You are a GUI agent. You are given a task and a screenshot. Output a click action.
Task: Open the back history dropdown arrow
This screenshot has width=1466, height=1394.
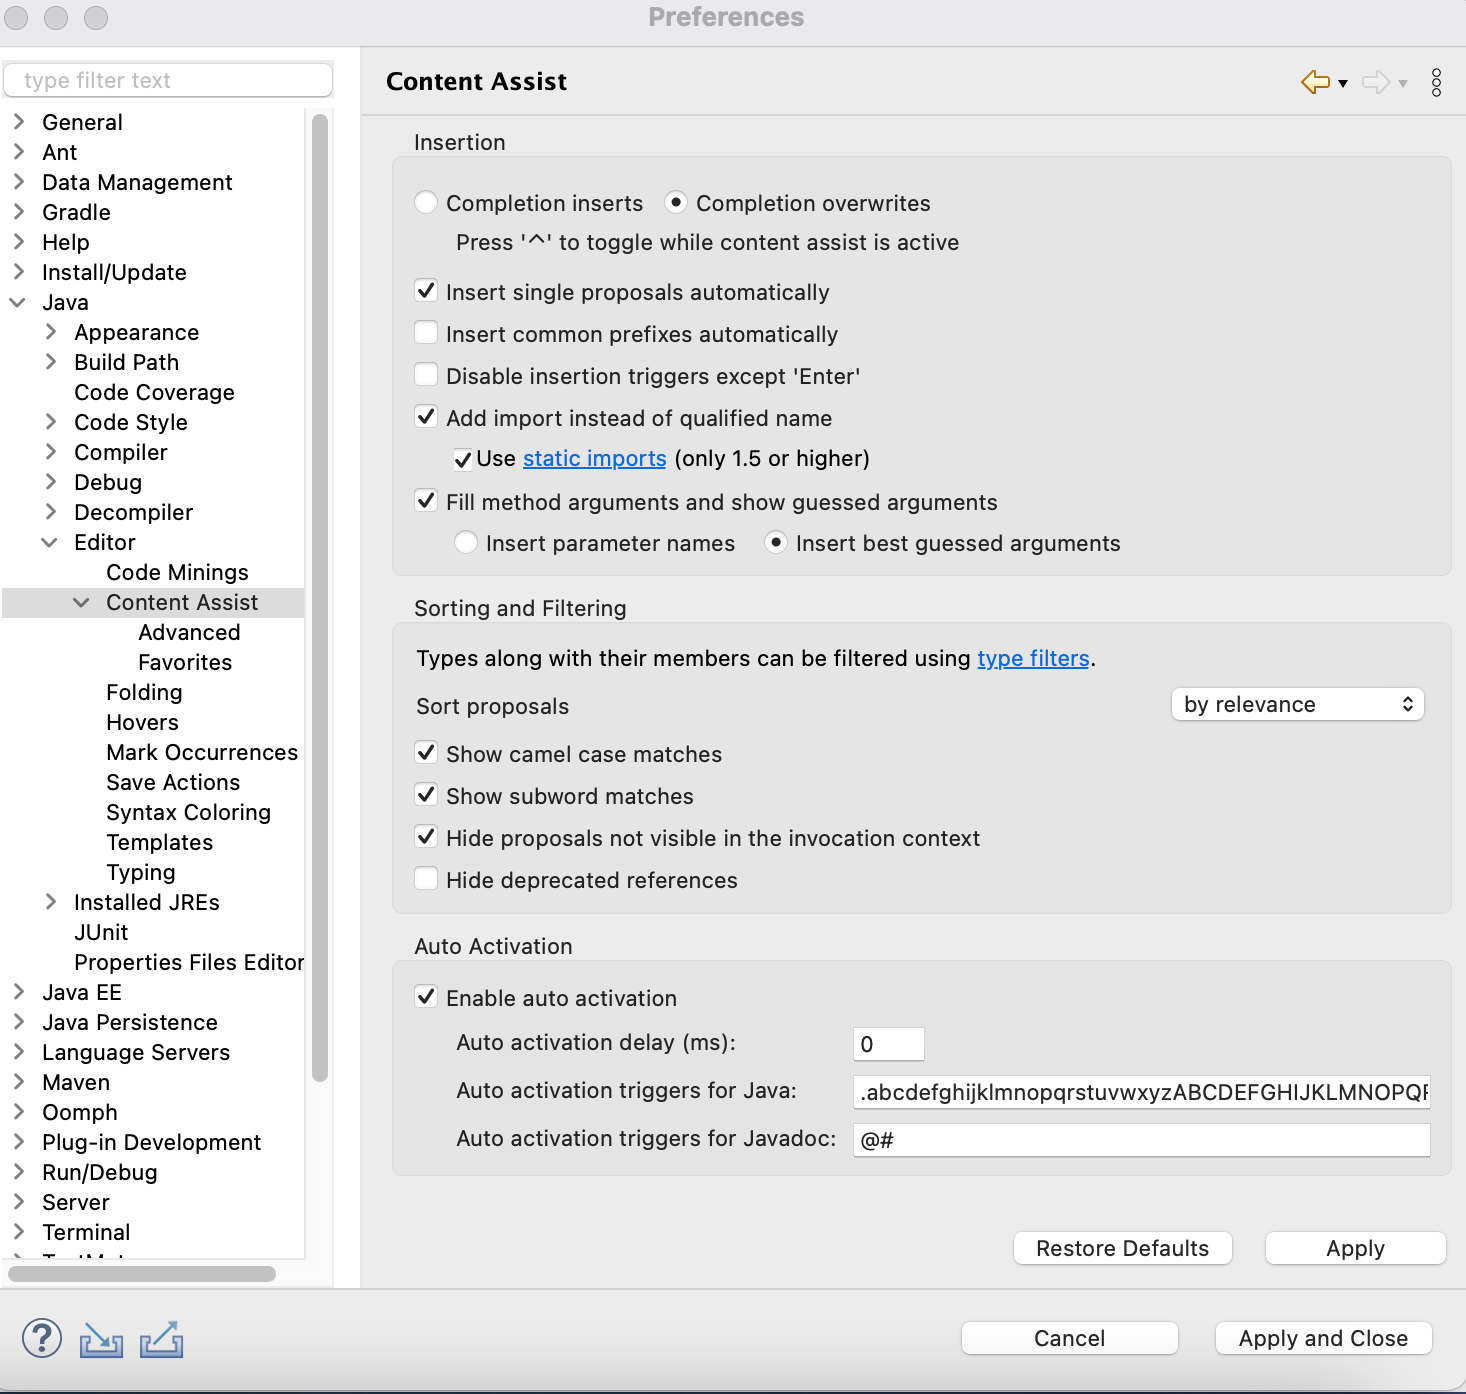click(1343, 84)
